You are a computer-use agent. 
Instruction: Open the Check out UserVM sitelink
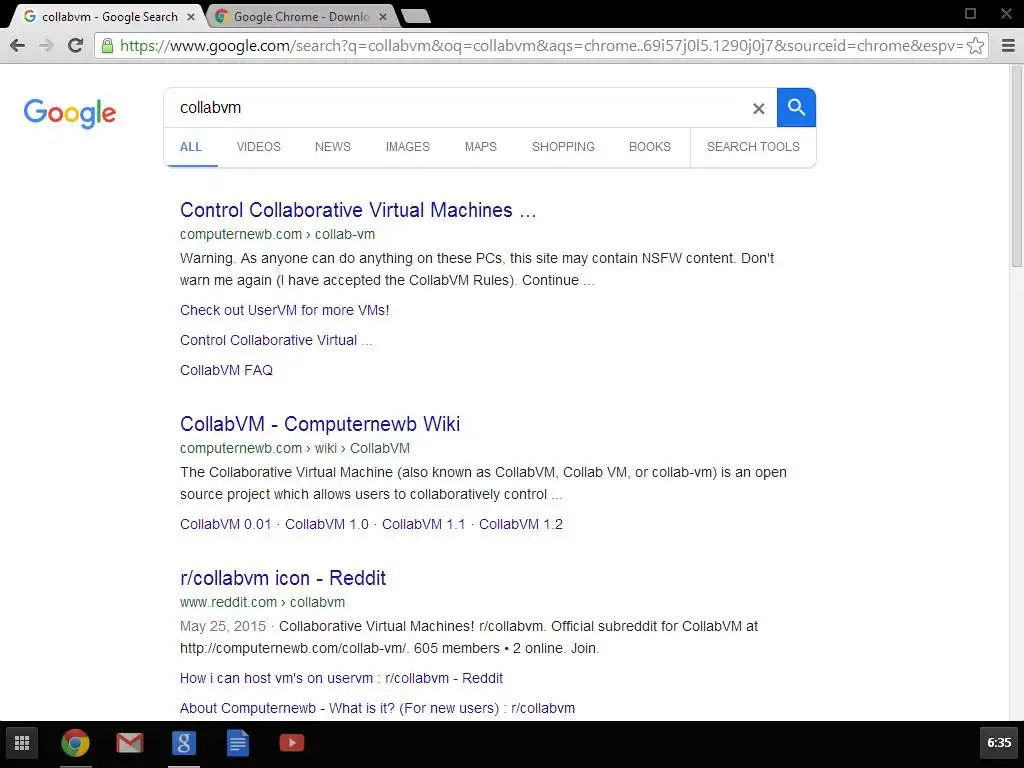(x=285, y=310)
